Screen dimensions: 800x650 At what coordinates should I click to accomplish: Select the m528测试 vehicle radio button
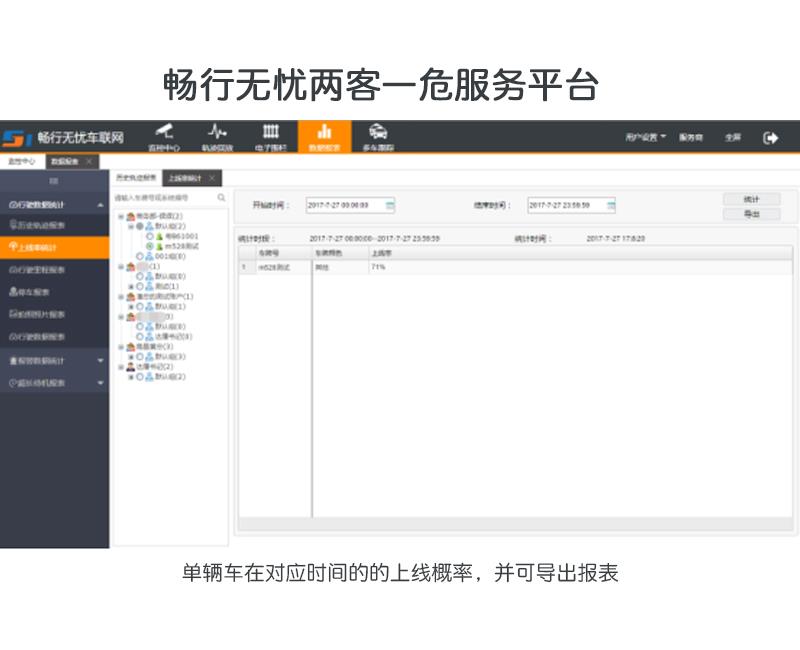pyautogui.click(x=150, y=246)
